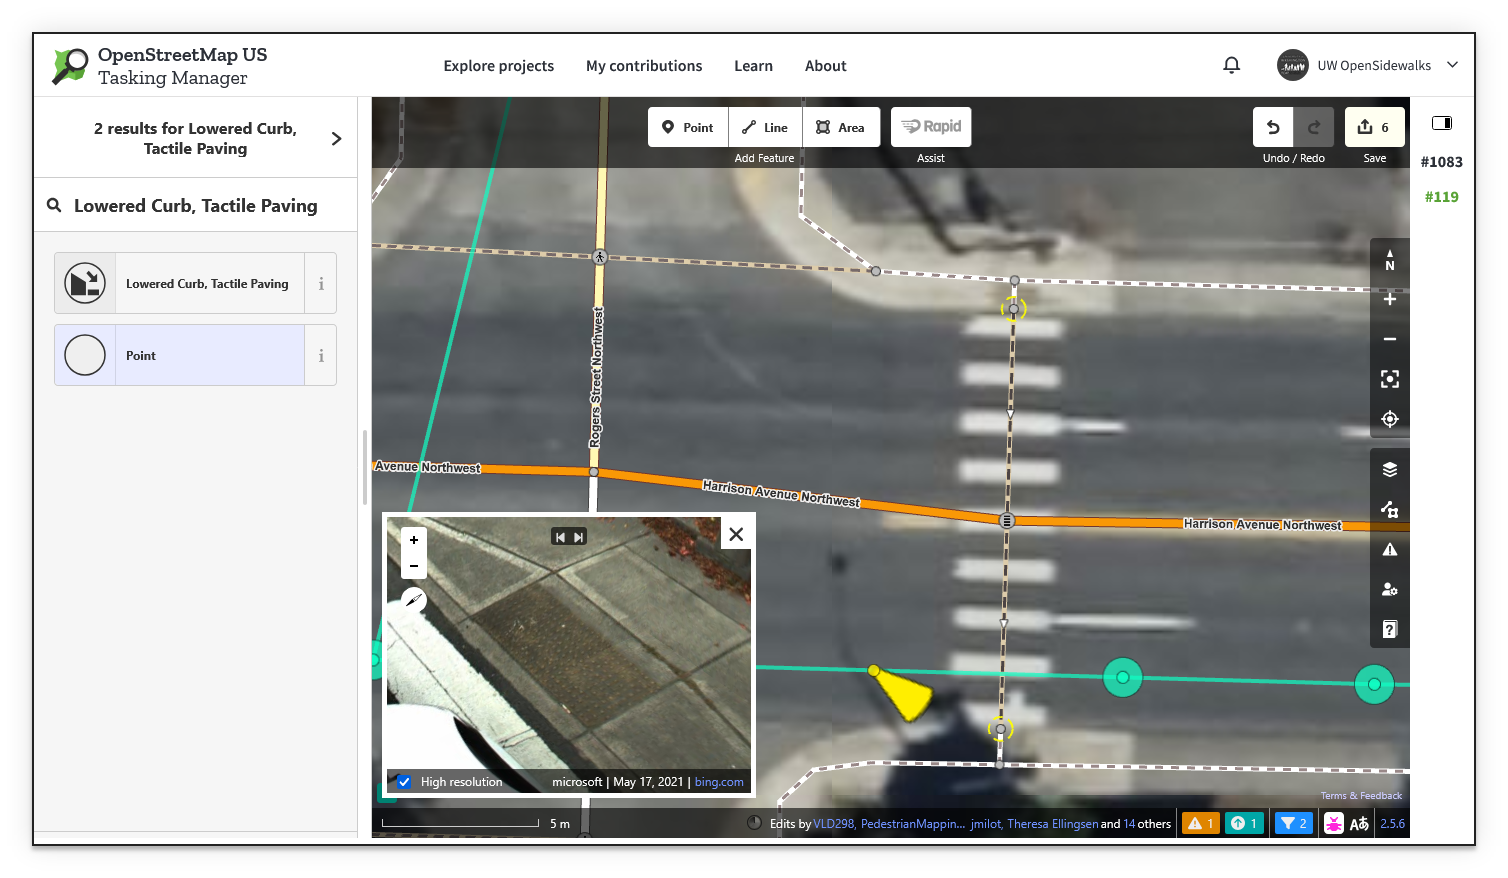Toggle the High resolution imagery checkbox
1508x878 pixels.
pos(404,781)
